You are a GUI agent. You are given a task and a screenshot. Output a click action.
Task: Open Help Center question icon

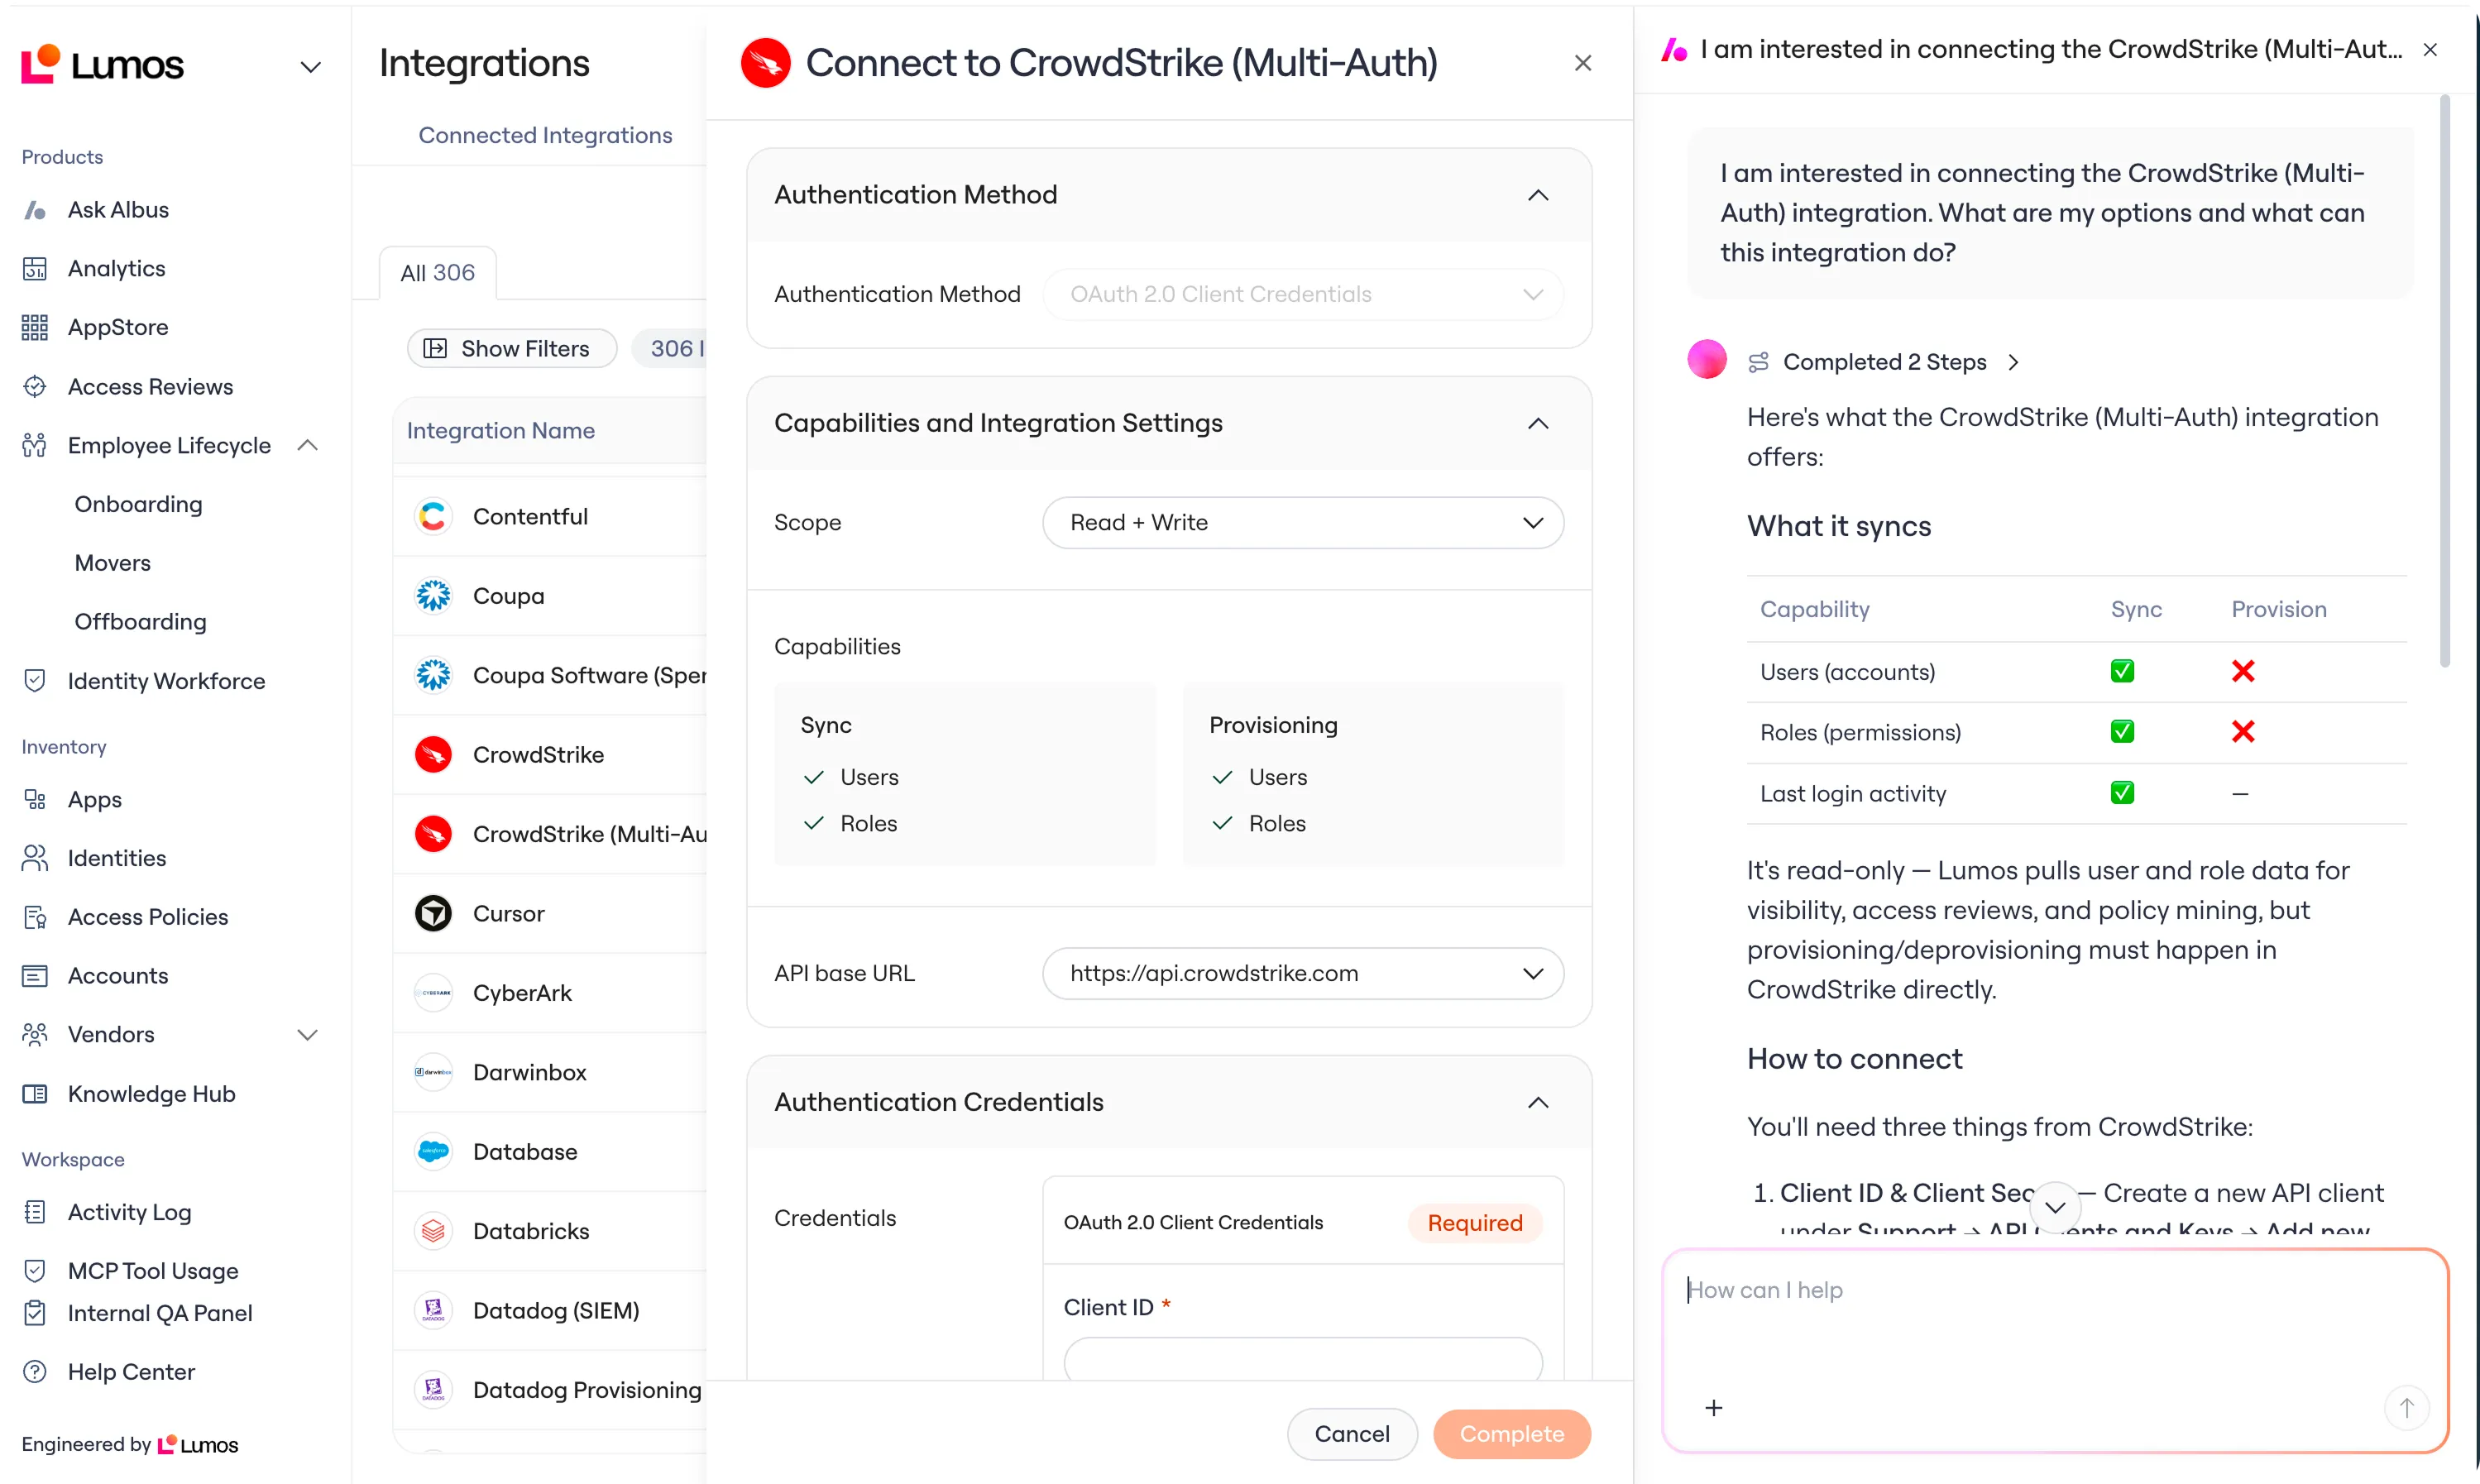tap(35, 1372)
